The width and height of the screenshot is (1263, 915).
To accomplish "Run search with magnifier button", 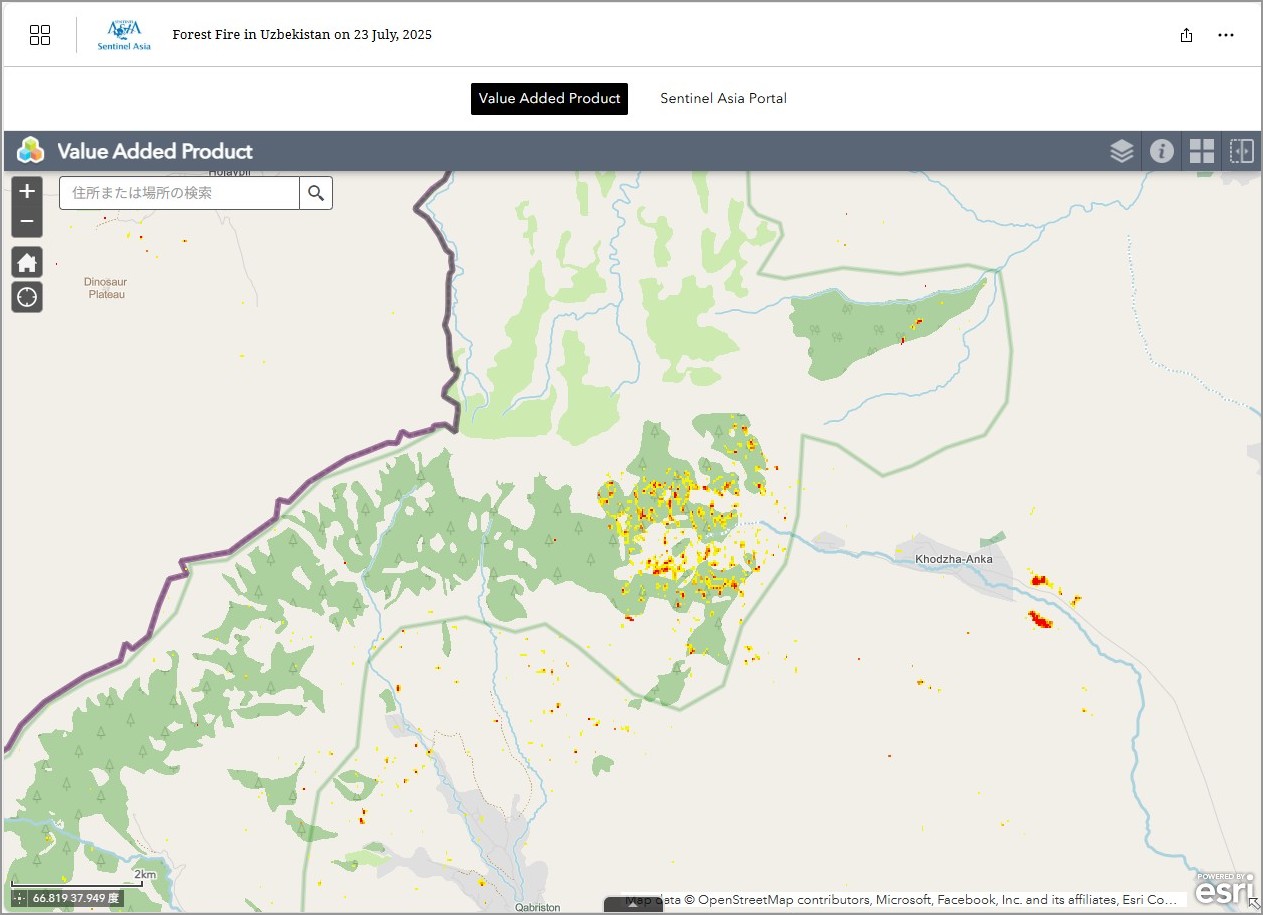I will [x=316, y=193].
